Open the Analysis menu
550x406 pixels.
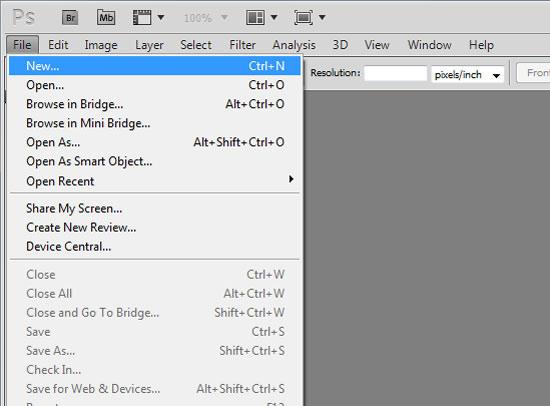[294, 45]
